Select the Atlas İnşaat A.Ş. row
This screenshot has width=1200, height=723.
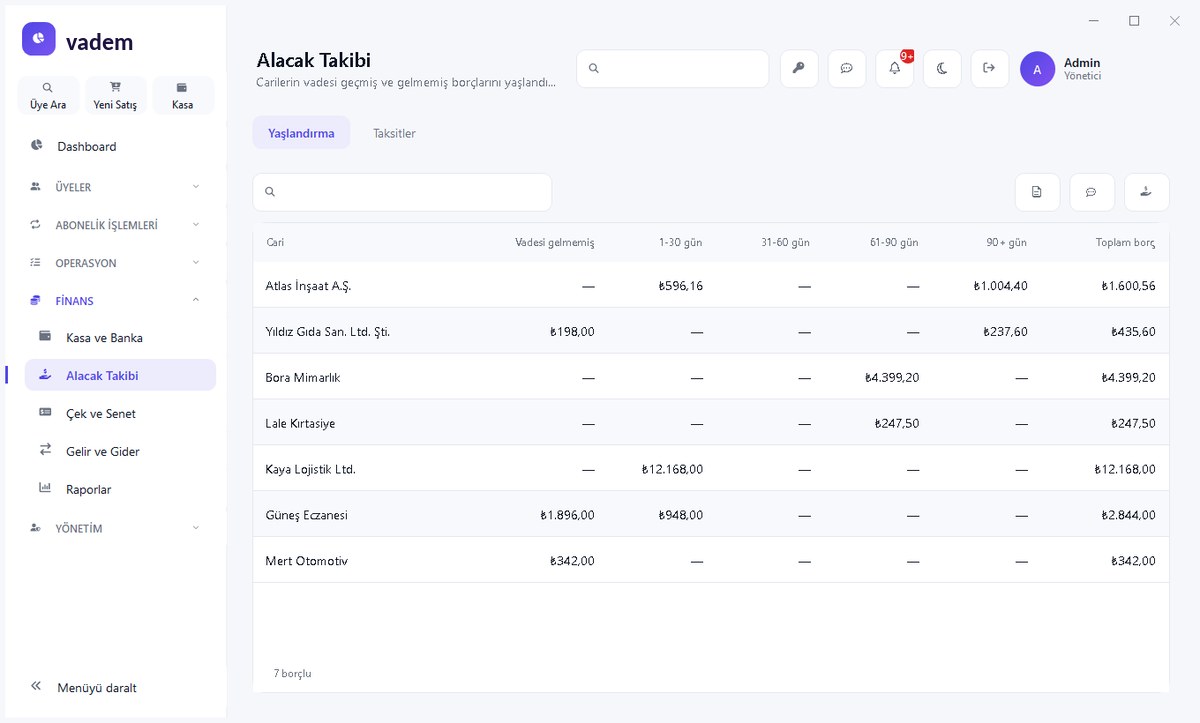(711, 286)
